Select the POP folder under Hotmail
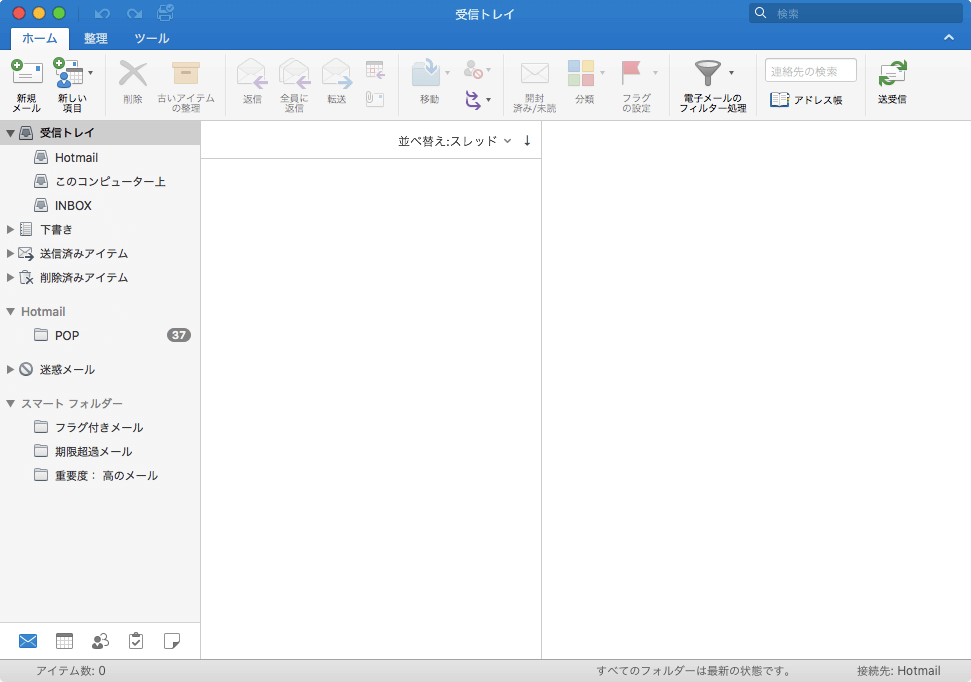The width and height of the screenshot is (971, 682). click(67, 335)
